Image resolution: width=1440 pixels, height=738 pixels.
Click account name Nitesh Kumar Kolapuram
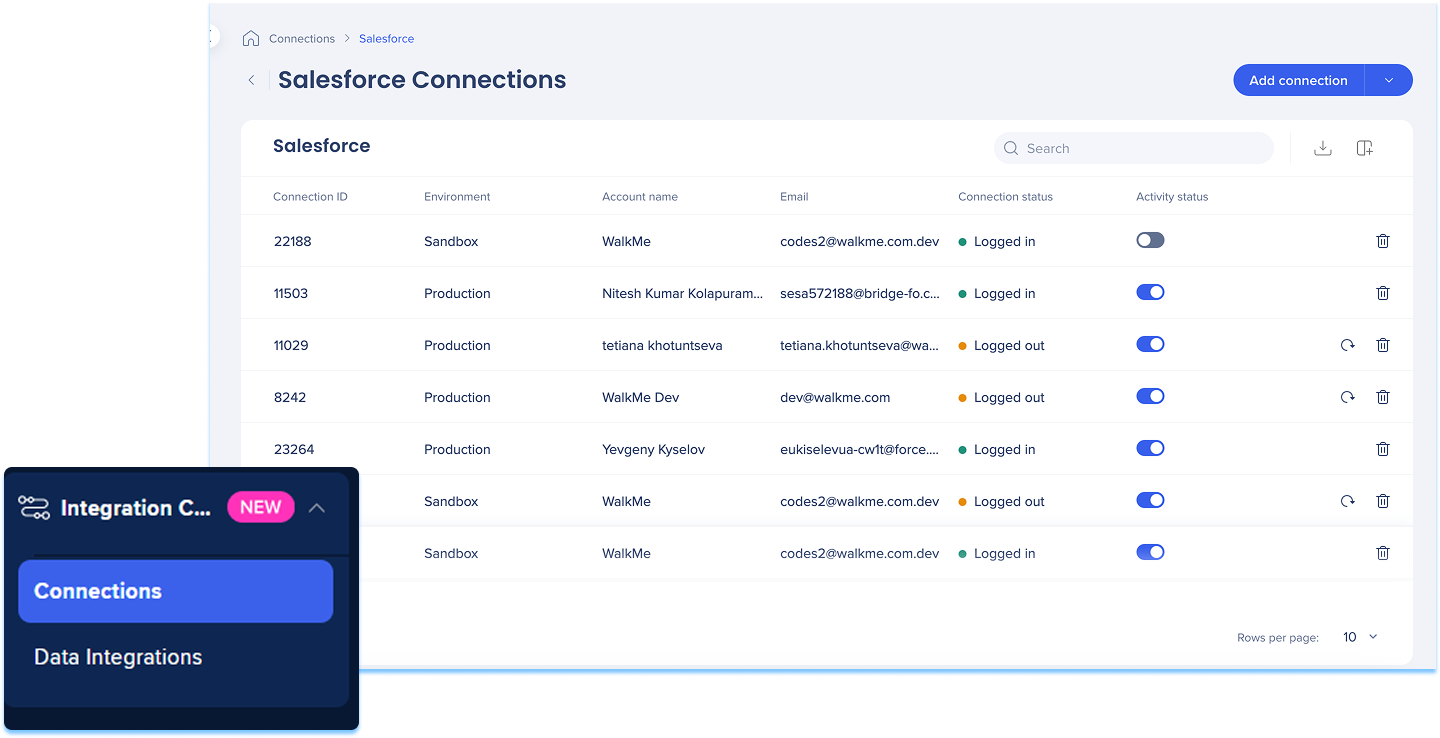coord(682,293)
